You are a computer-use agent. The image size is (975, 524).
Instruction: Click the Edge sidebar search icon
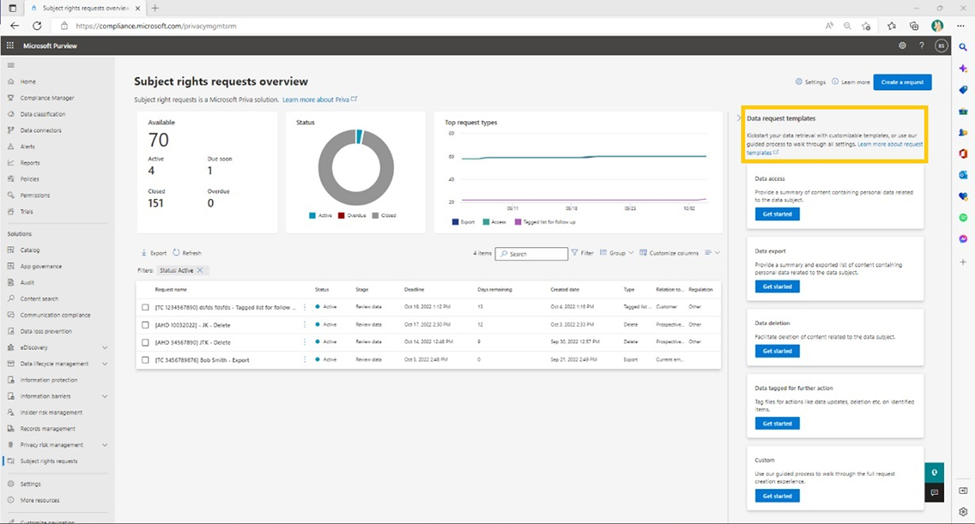pos(963,47)
